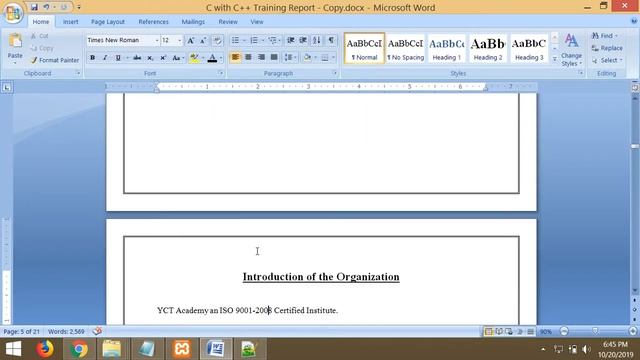Click the Paste button
Screen dimensions: 640x360
point(15,47)
